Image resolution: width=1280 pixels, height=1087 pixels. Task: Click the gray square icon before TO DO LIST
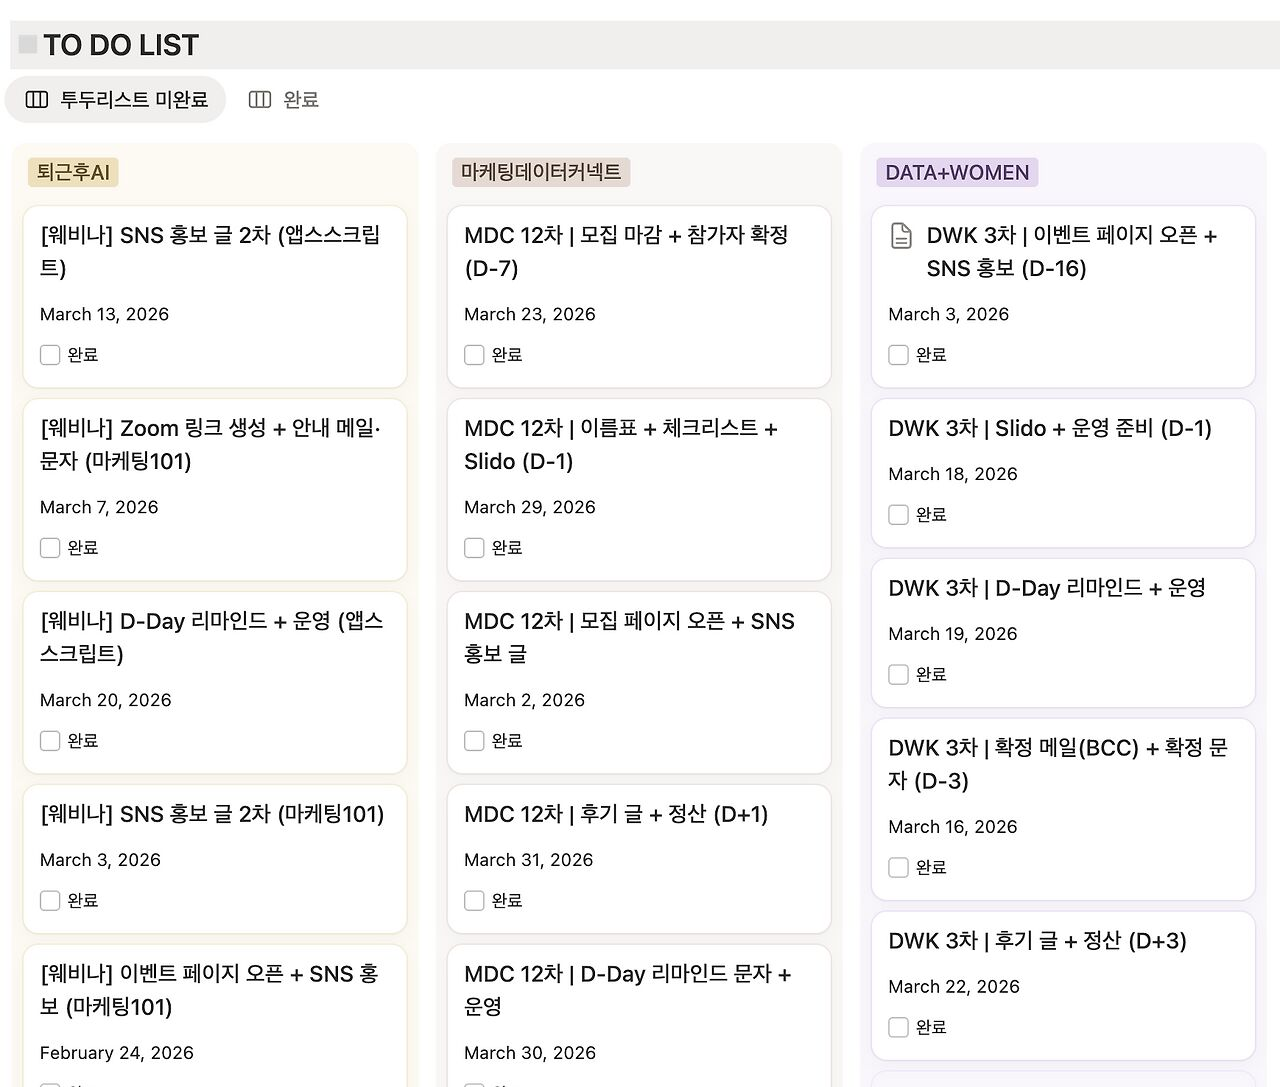pos(28,45)
